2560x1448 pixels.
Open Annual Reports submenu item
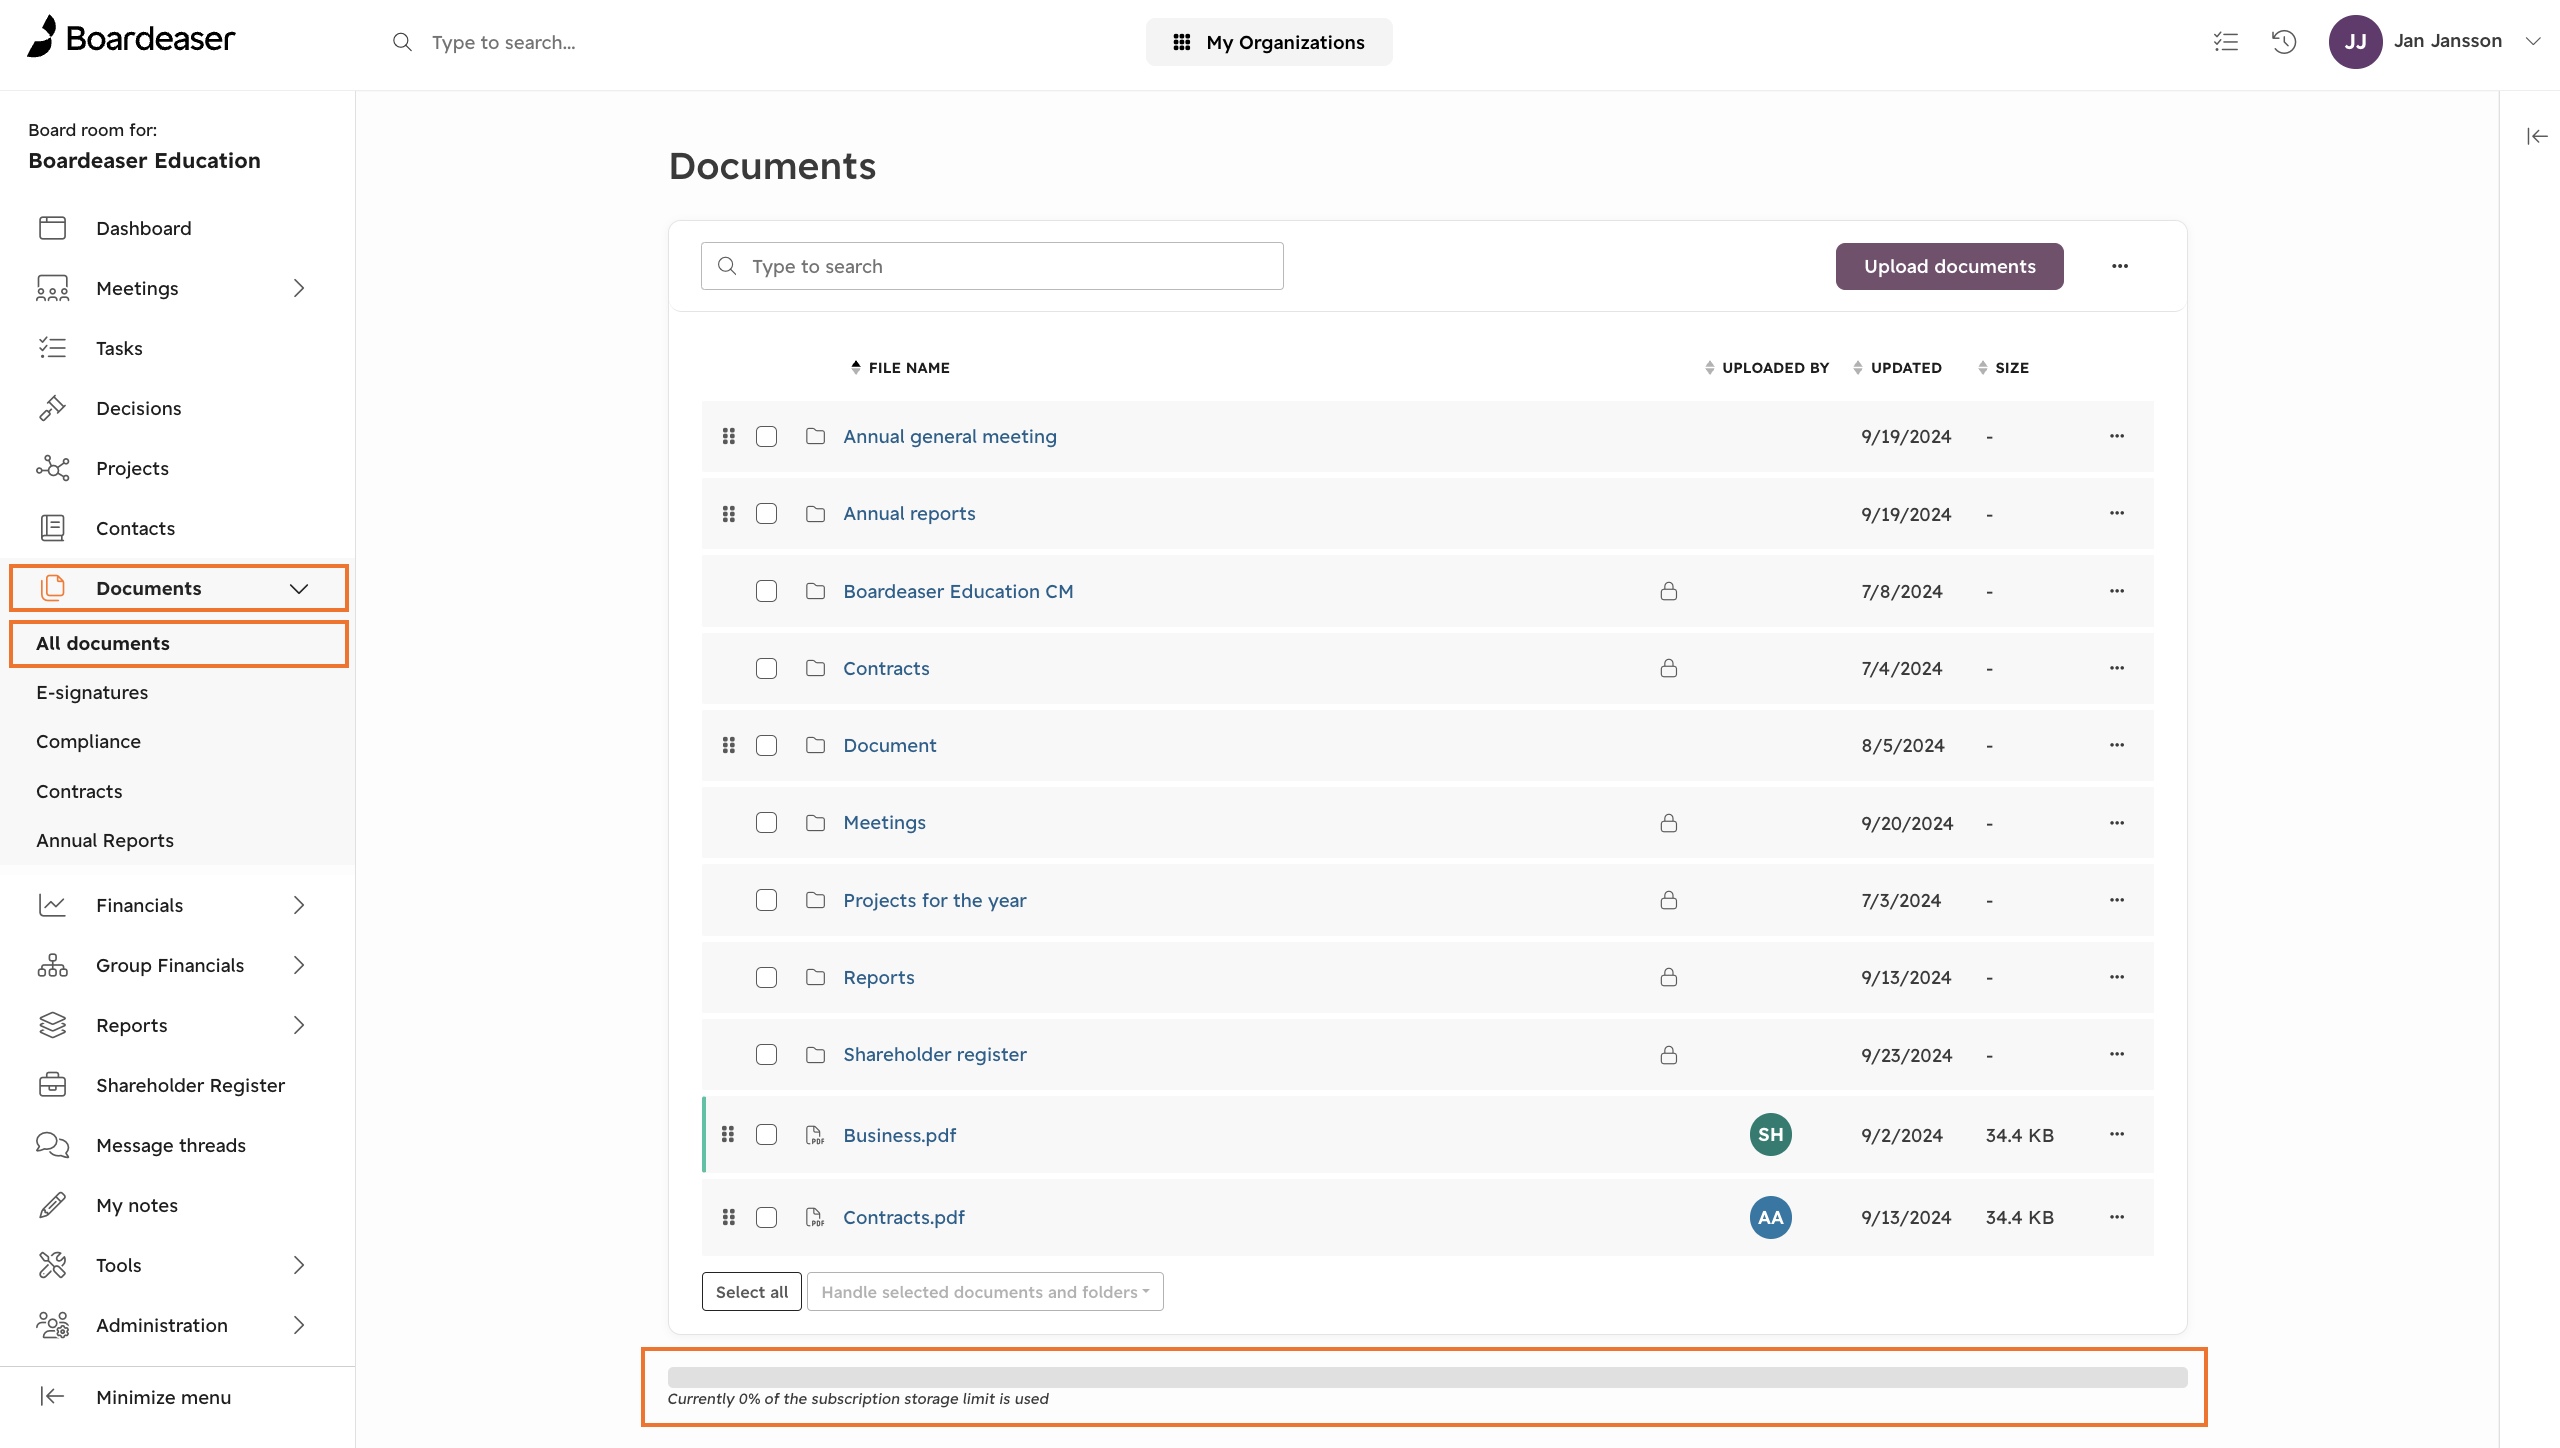click(x=105, y=841)
